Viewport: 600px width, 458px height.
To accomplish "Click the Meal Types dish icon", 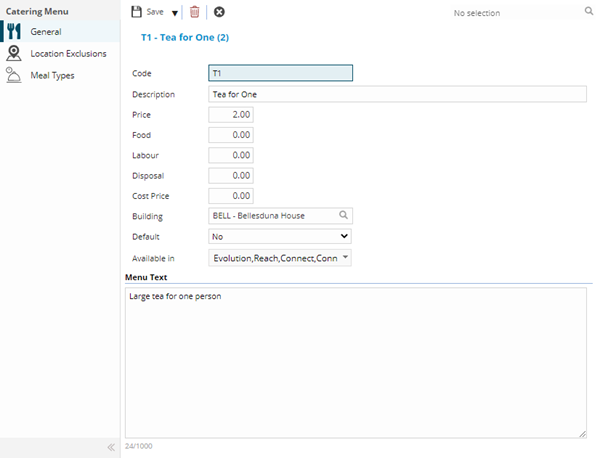I will point(14,75).
